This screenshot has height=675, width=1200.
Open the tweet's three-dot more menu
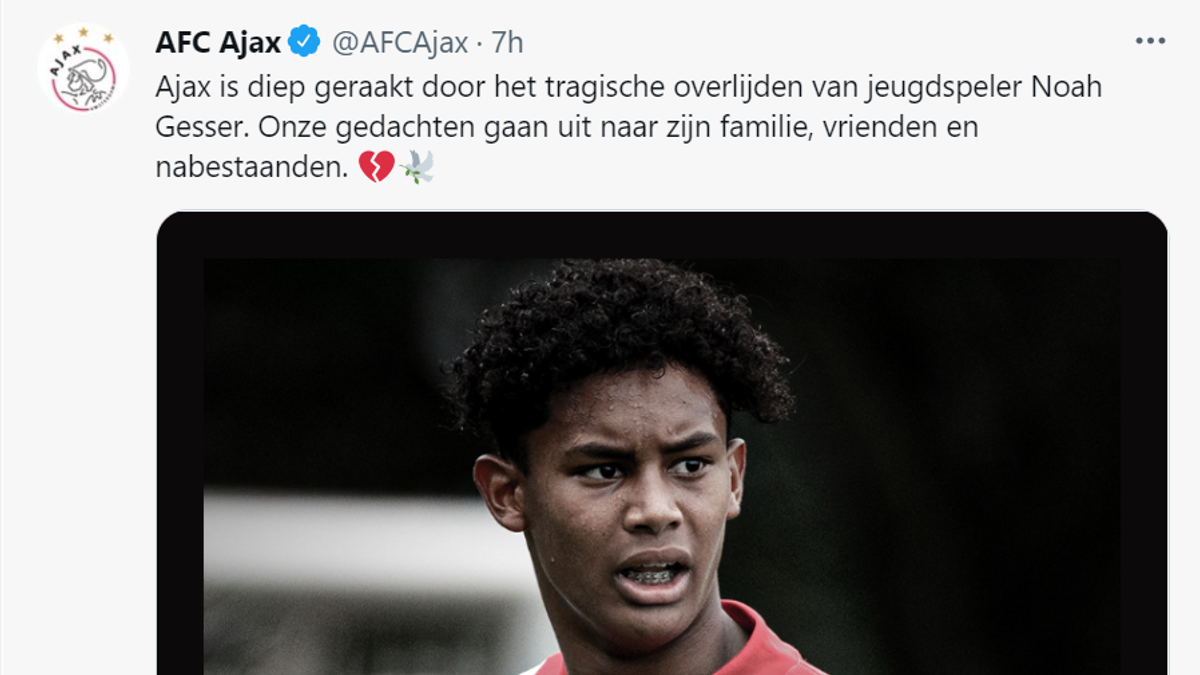point(1150,42)
